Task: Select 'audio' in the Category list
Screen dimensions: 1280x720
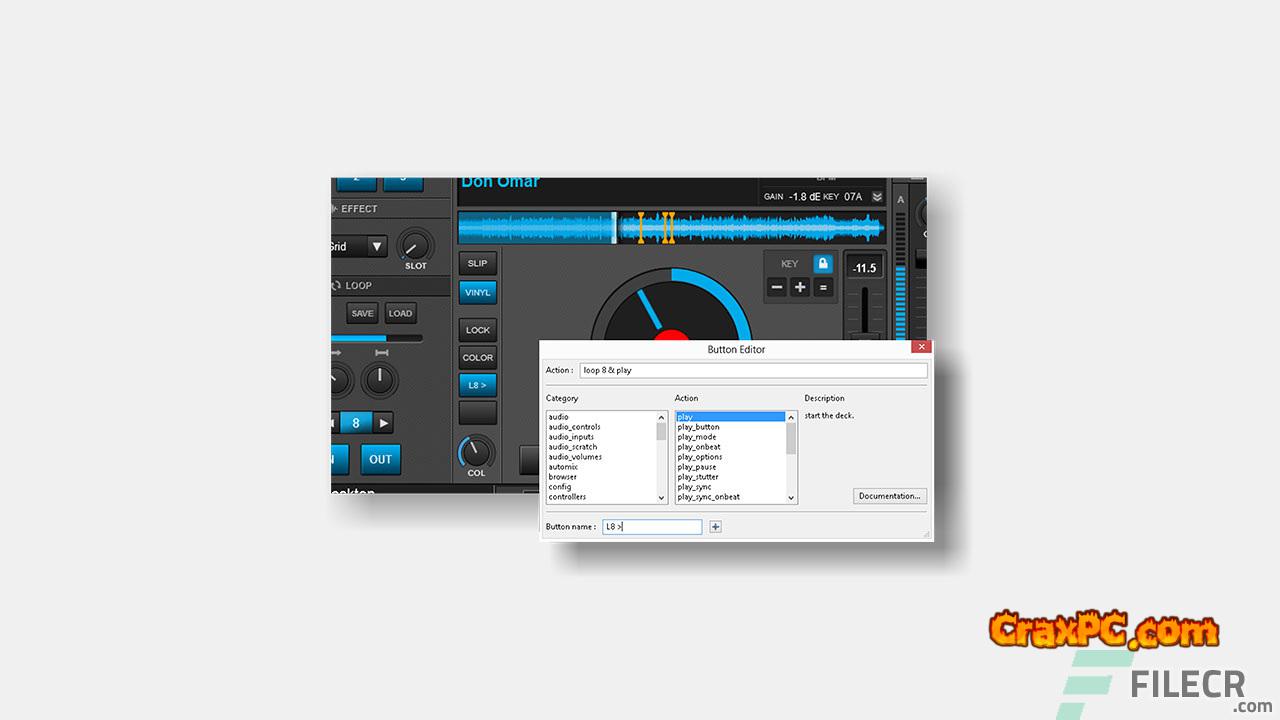Action: coord(558,417)
